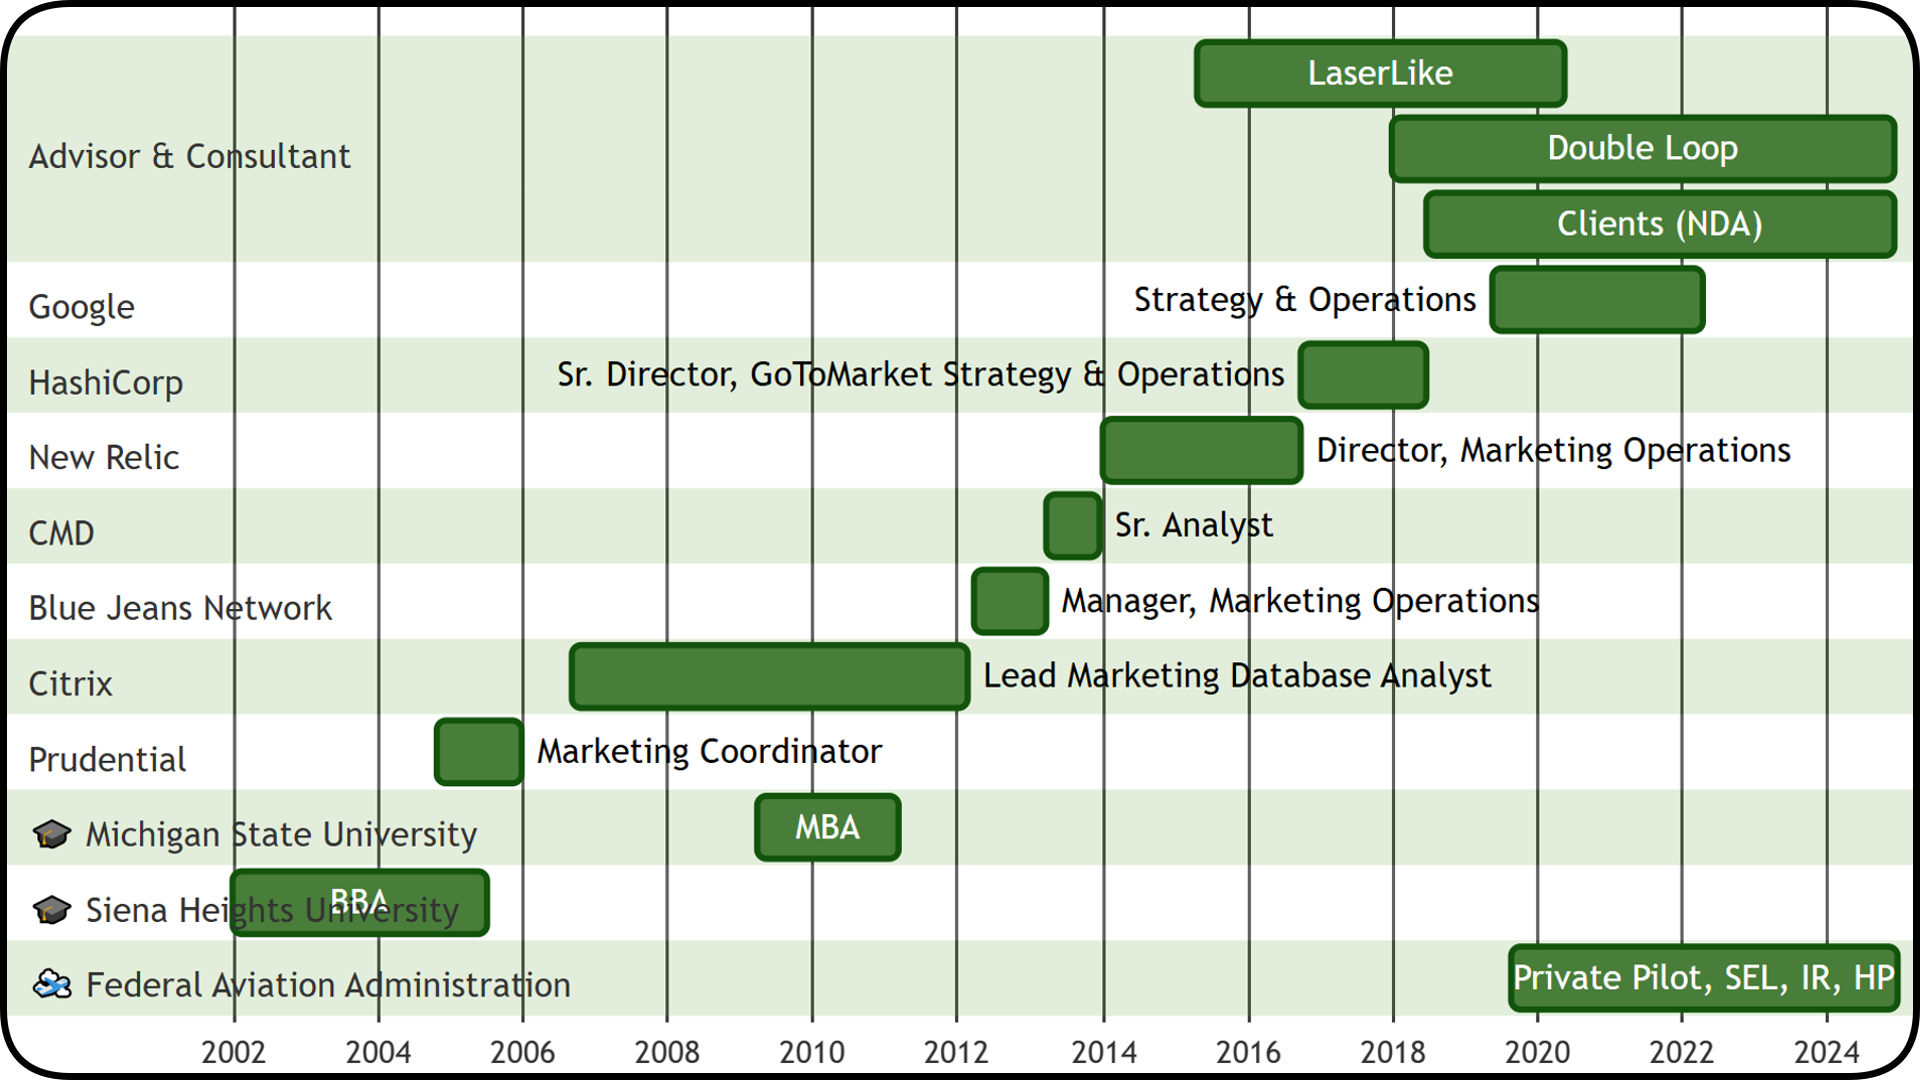1920x1080 pixels.
Task: Click the Federal Aviation Administration label
Action: point(328,986)
